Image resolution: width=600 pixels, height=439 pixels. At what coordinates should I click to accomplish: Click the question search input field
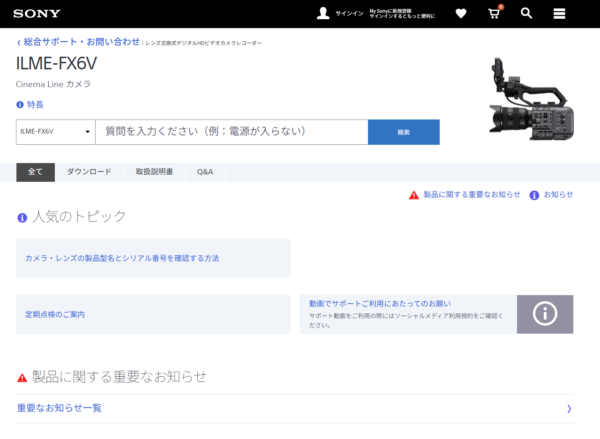pos(232,132)
